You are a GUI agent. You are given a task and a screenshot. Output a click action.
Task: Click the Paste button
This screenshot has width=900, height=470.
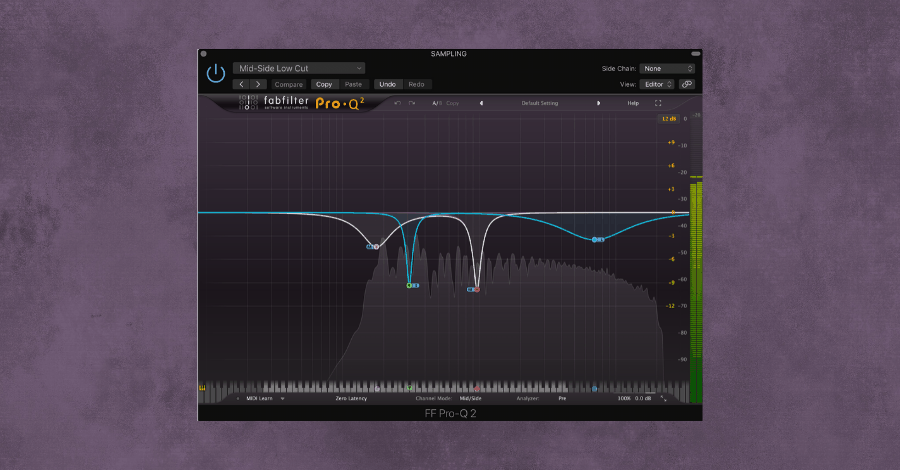353,84
